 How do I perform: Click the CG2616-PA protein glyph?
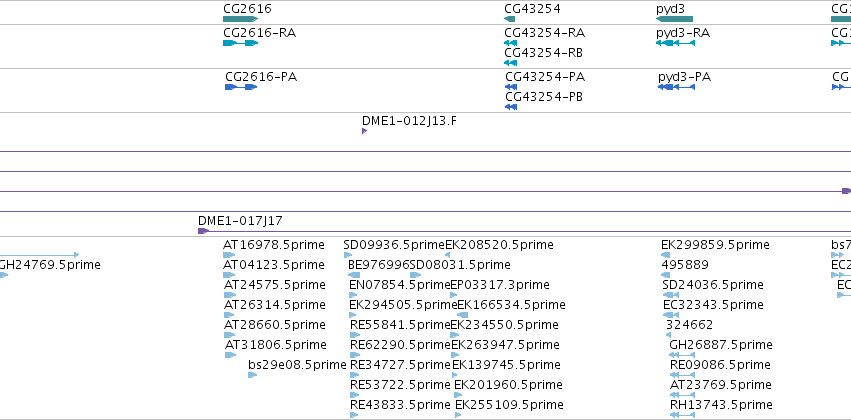[x=241, y=87]
